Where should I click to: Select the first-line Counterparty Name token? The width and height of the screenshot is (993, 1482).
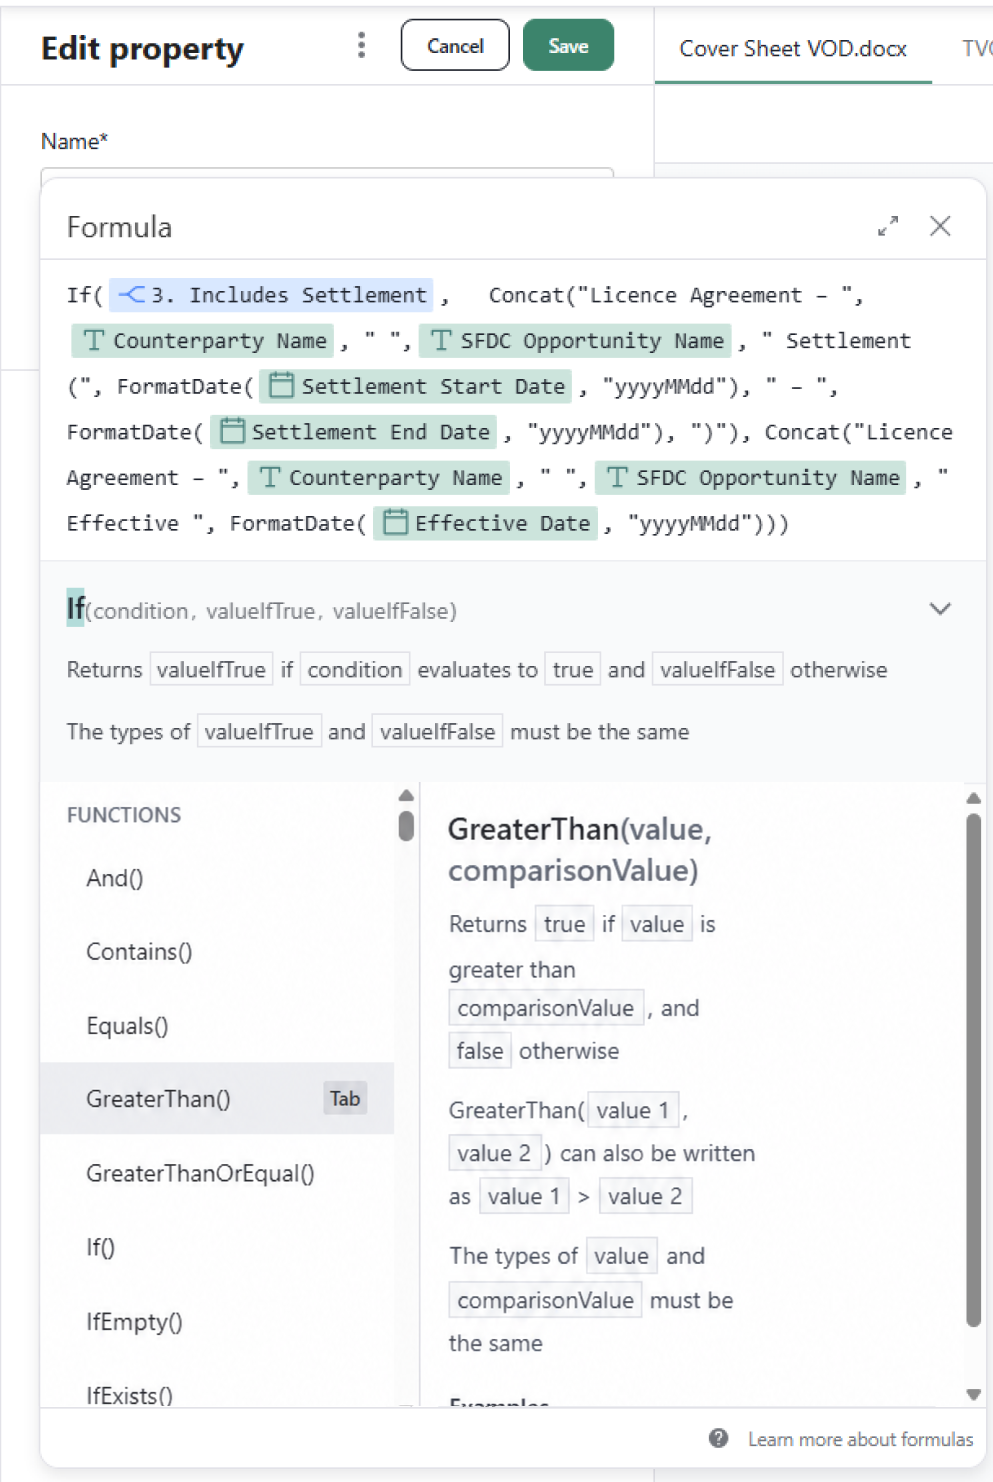click(x=202, y=341)
